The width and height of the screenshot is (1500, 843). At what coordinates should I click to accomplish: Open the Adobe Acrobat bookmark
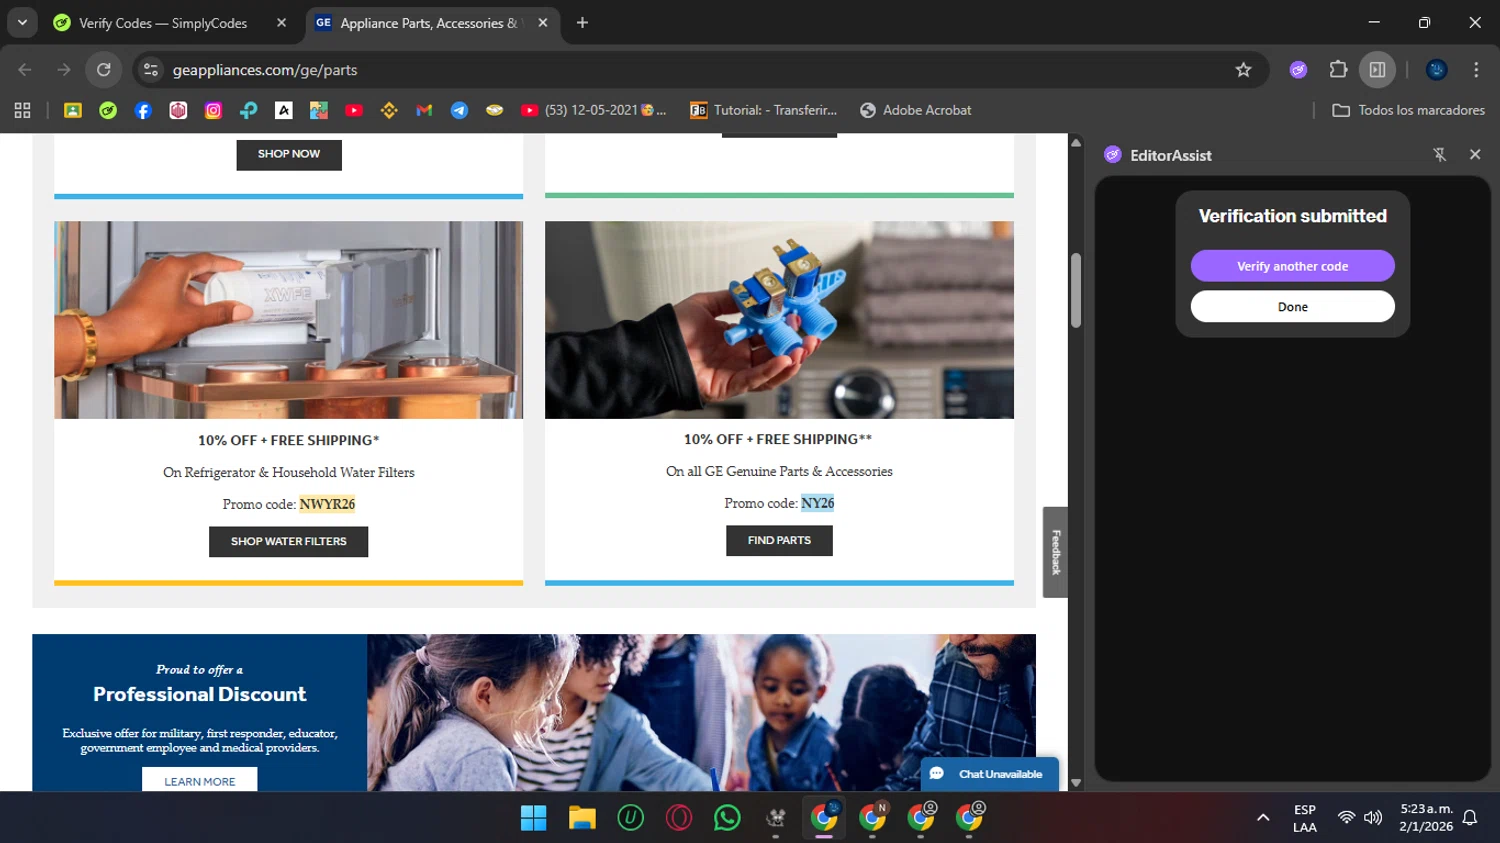click(916, 110)
